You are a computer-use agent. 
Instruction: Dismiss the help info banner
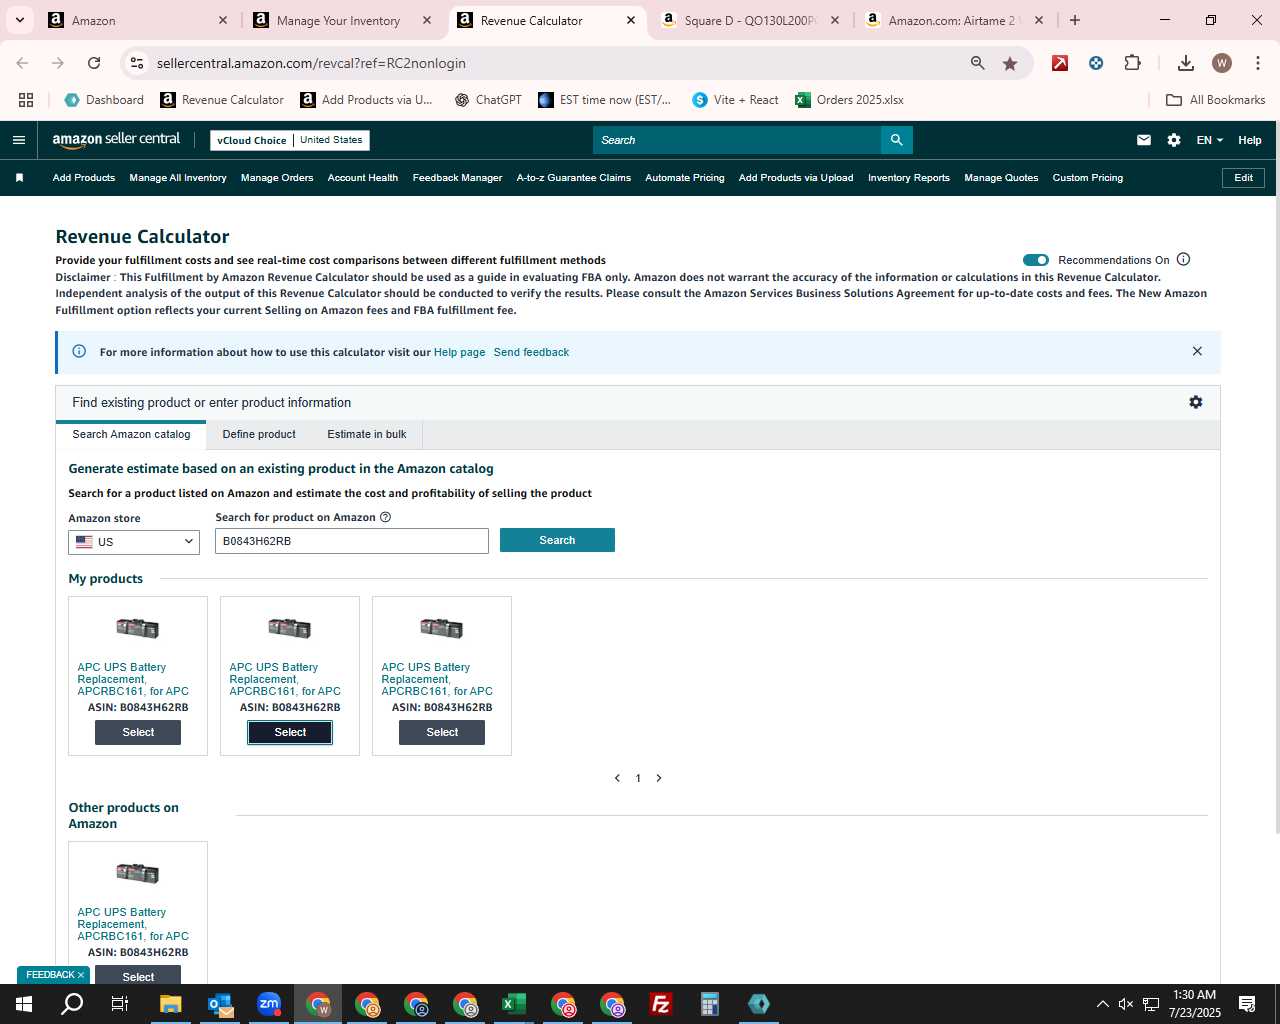pyautogui.click(x=1197, y=351)
